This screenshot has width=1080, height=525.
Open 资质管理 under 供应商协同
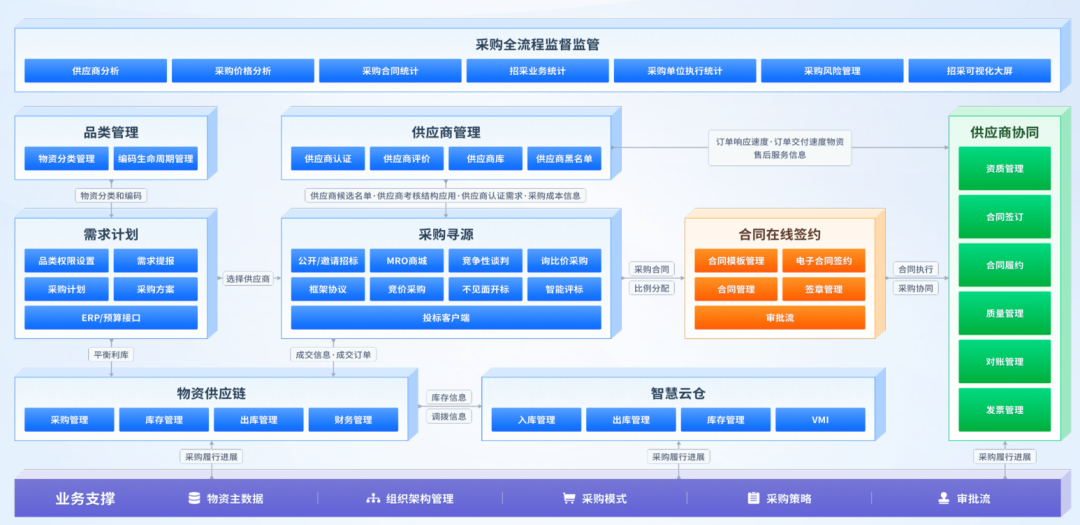coord(1004,168)
